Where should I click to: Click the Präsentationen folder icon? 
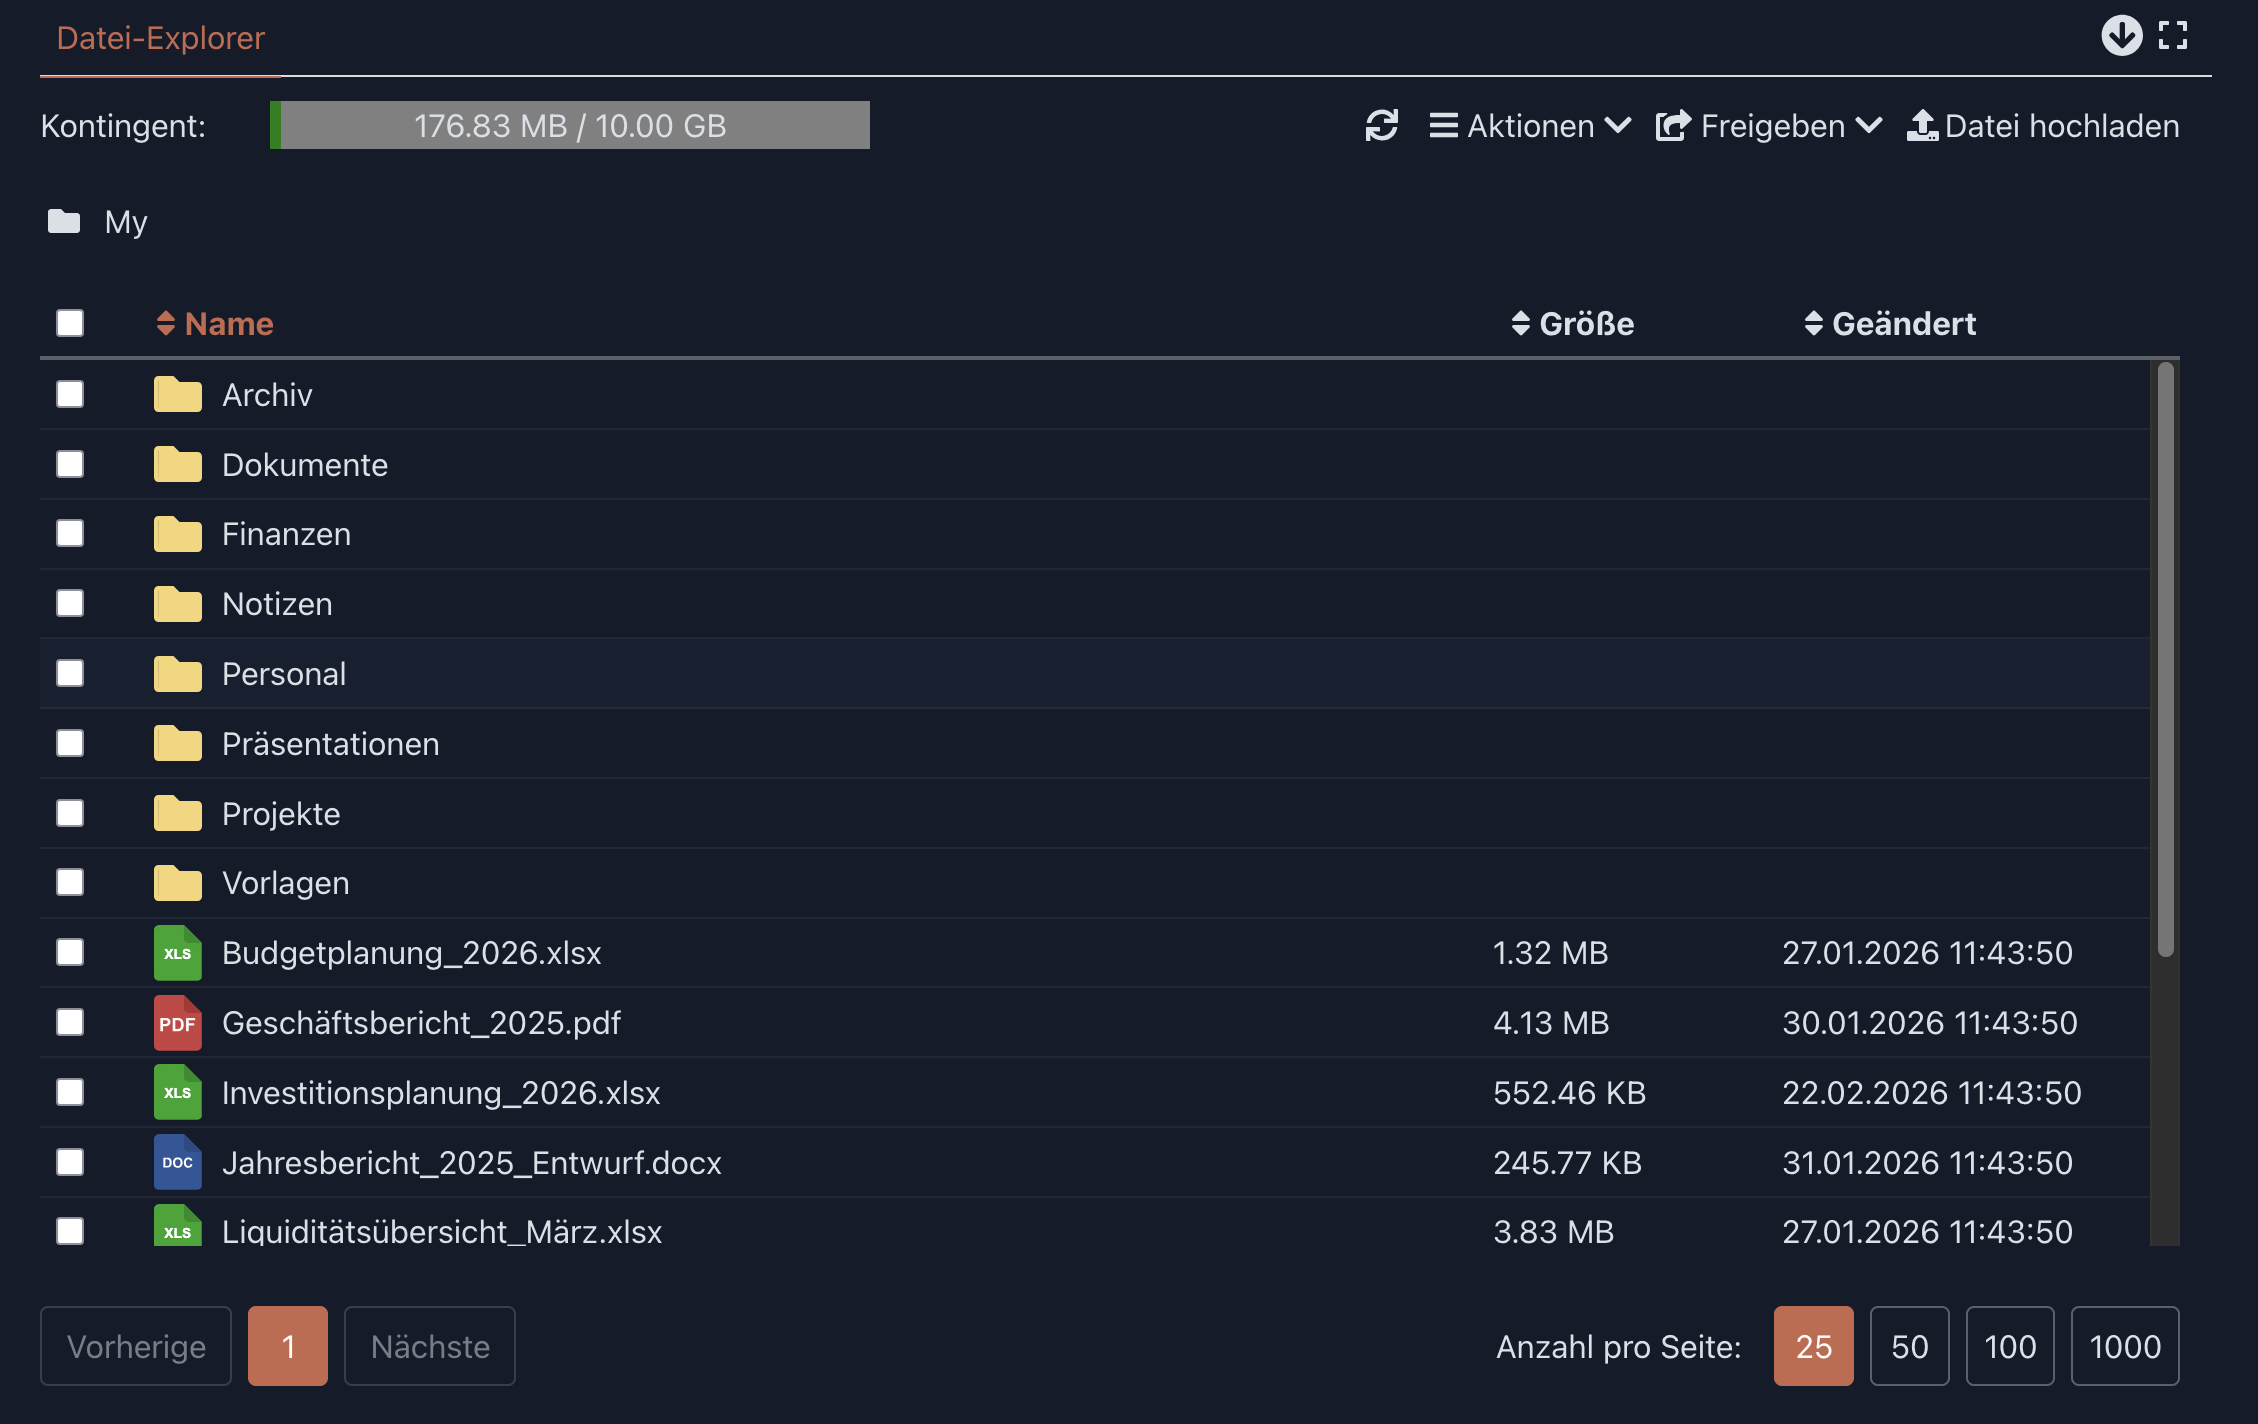[x=178, y=743]
